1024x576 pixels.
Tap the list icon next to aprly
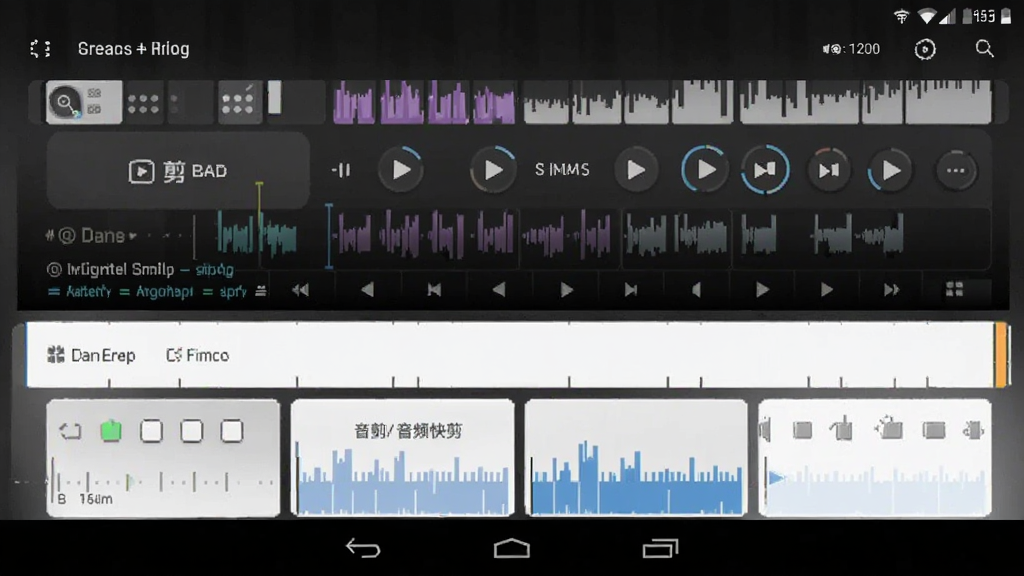point(261,291)
